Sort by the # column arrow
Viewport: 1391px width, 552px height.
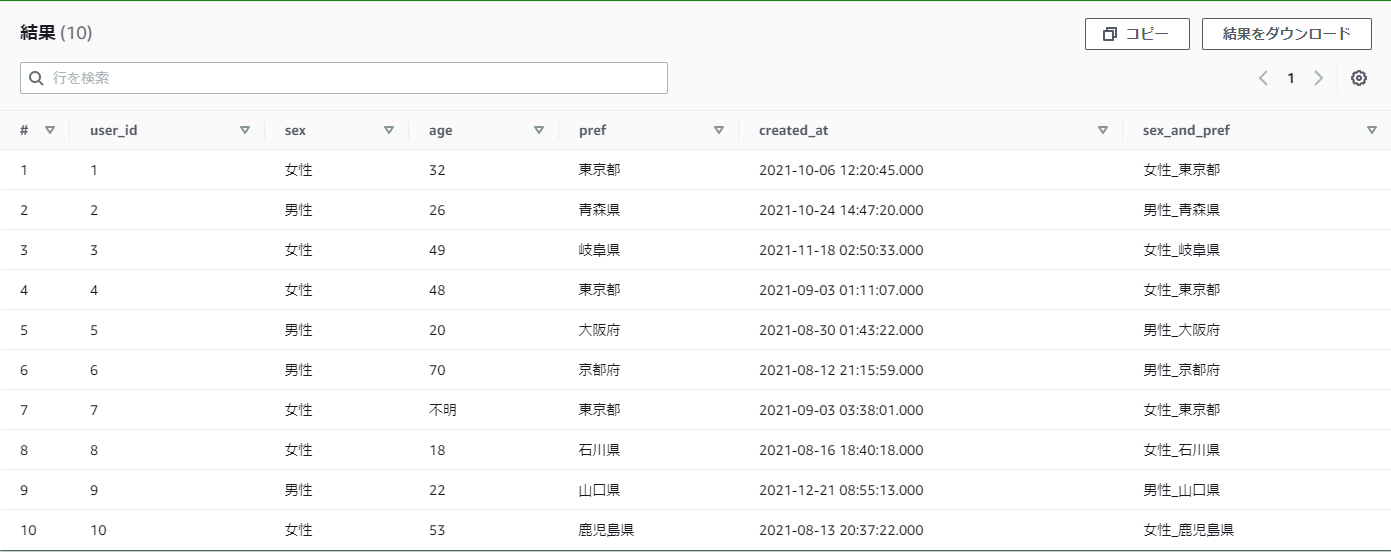49,130
